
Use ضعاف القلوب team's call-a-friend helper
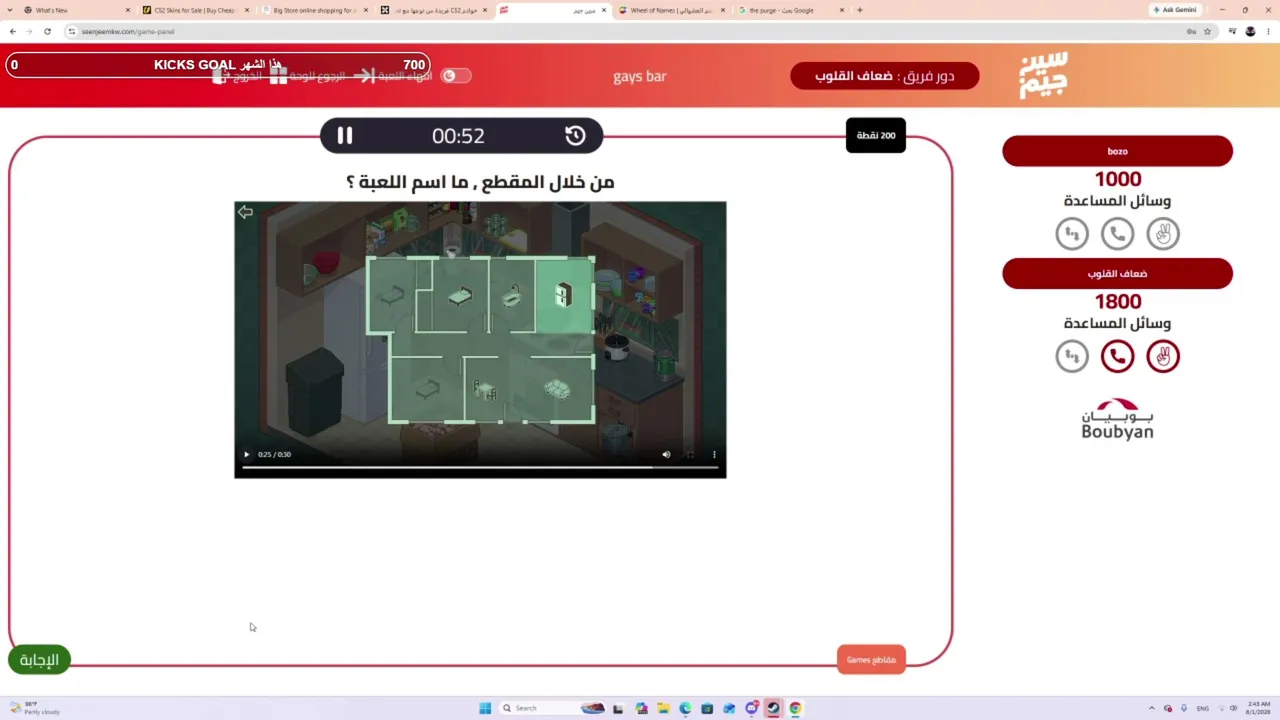tap(1117, 356)
